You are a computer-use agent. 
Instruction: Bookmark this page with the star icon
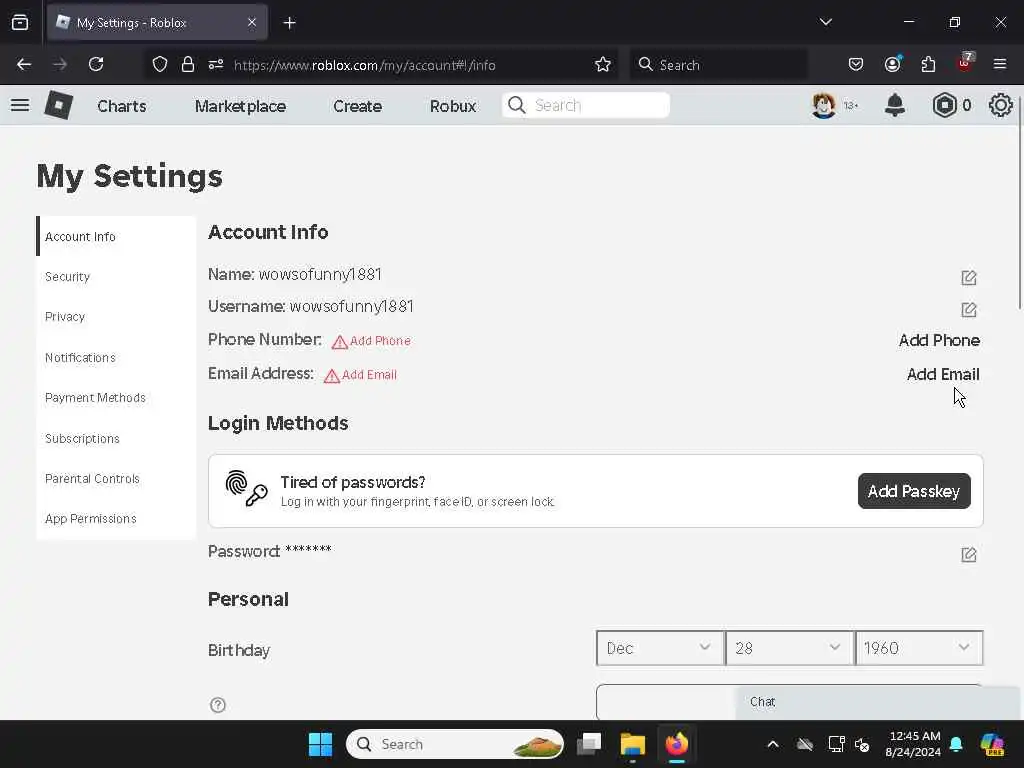pos(603,64)
